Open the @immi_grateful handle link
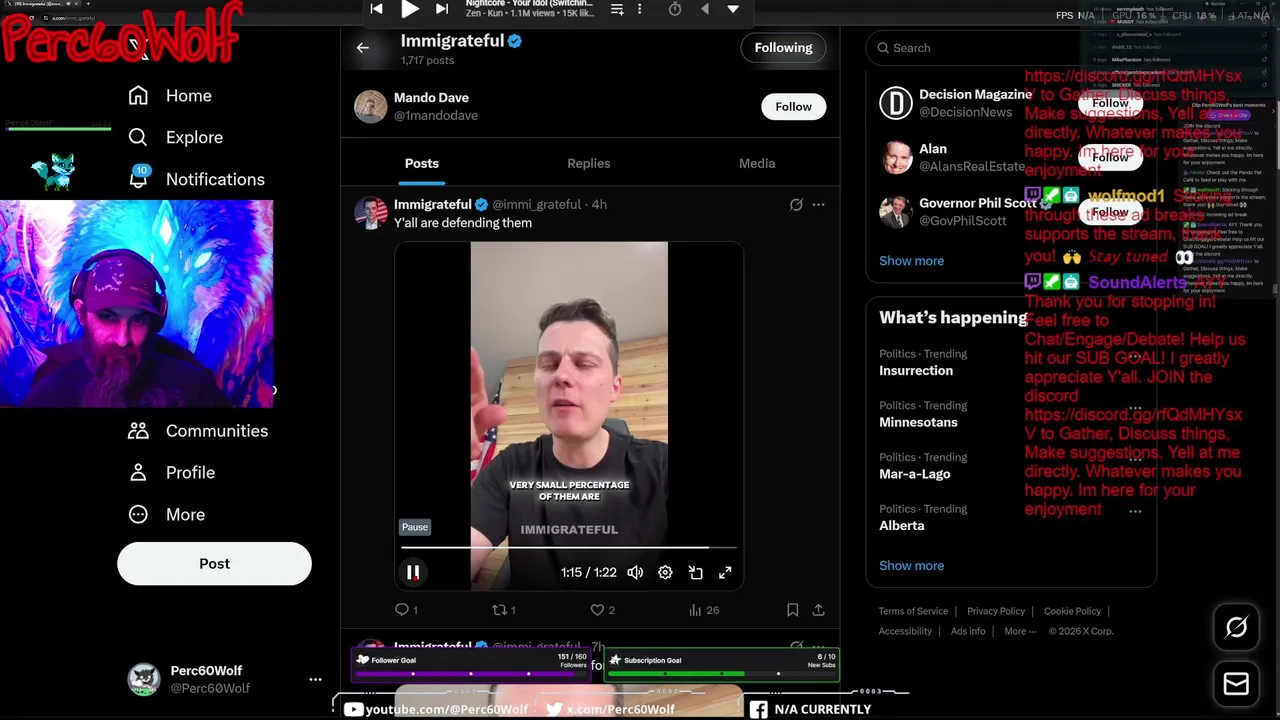The height and width of the screenshot is (720, 1280). (x=536, y=204)
